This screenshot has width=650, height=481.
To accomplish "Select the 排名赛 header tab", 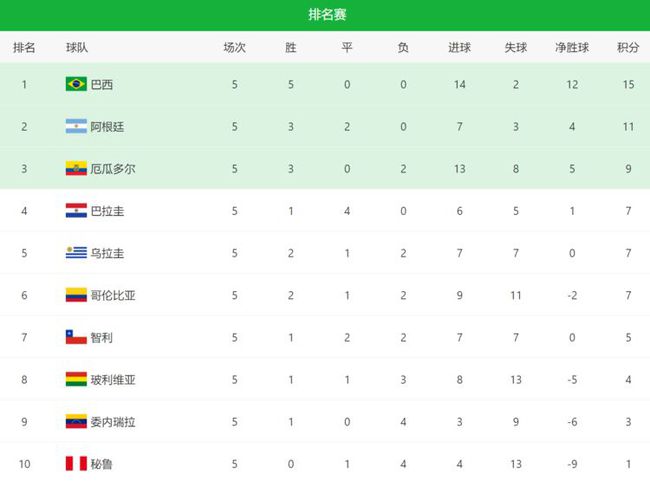I will click(x=327, y=15).
